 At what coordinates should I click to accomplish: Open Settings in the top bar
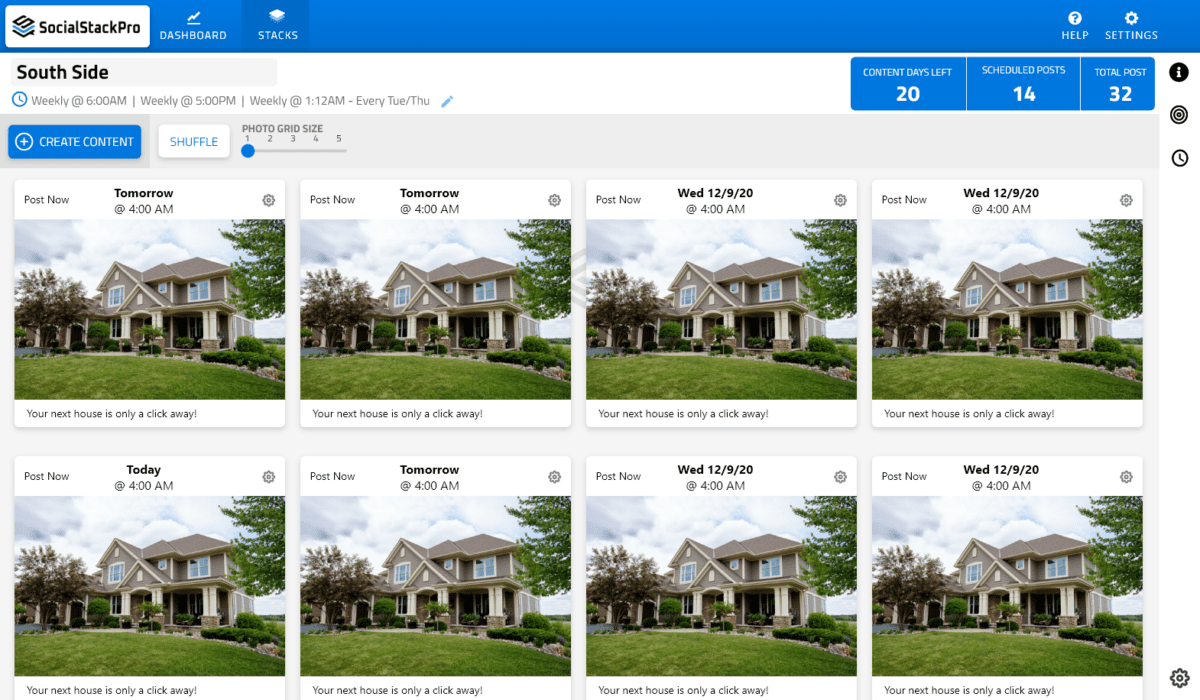[1131, 26]
